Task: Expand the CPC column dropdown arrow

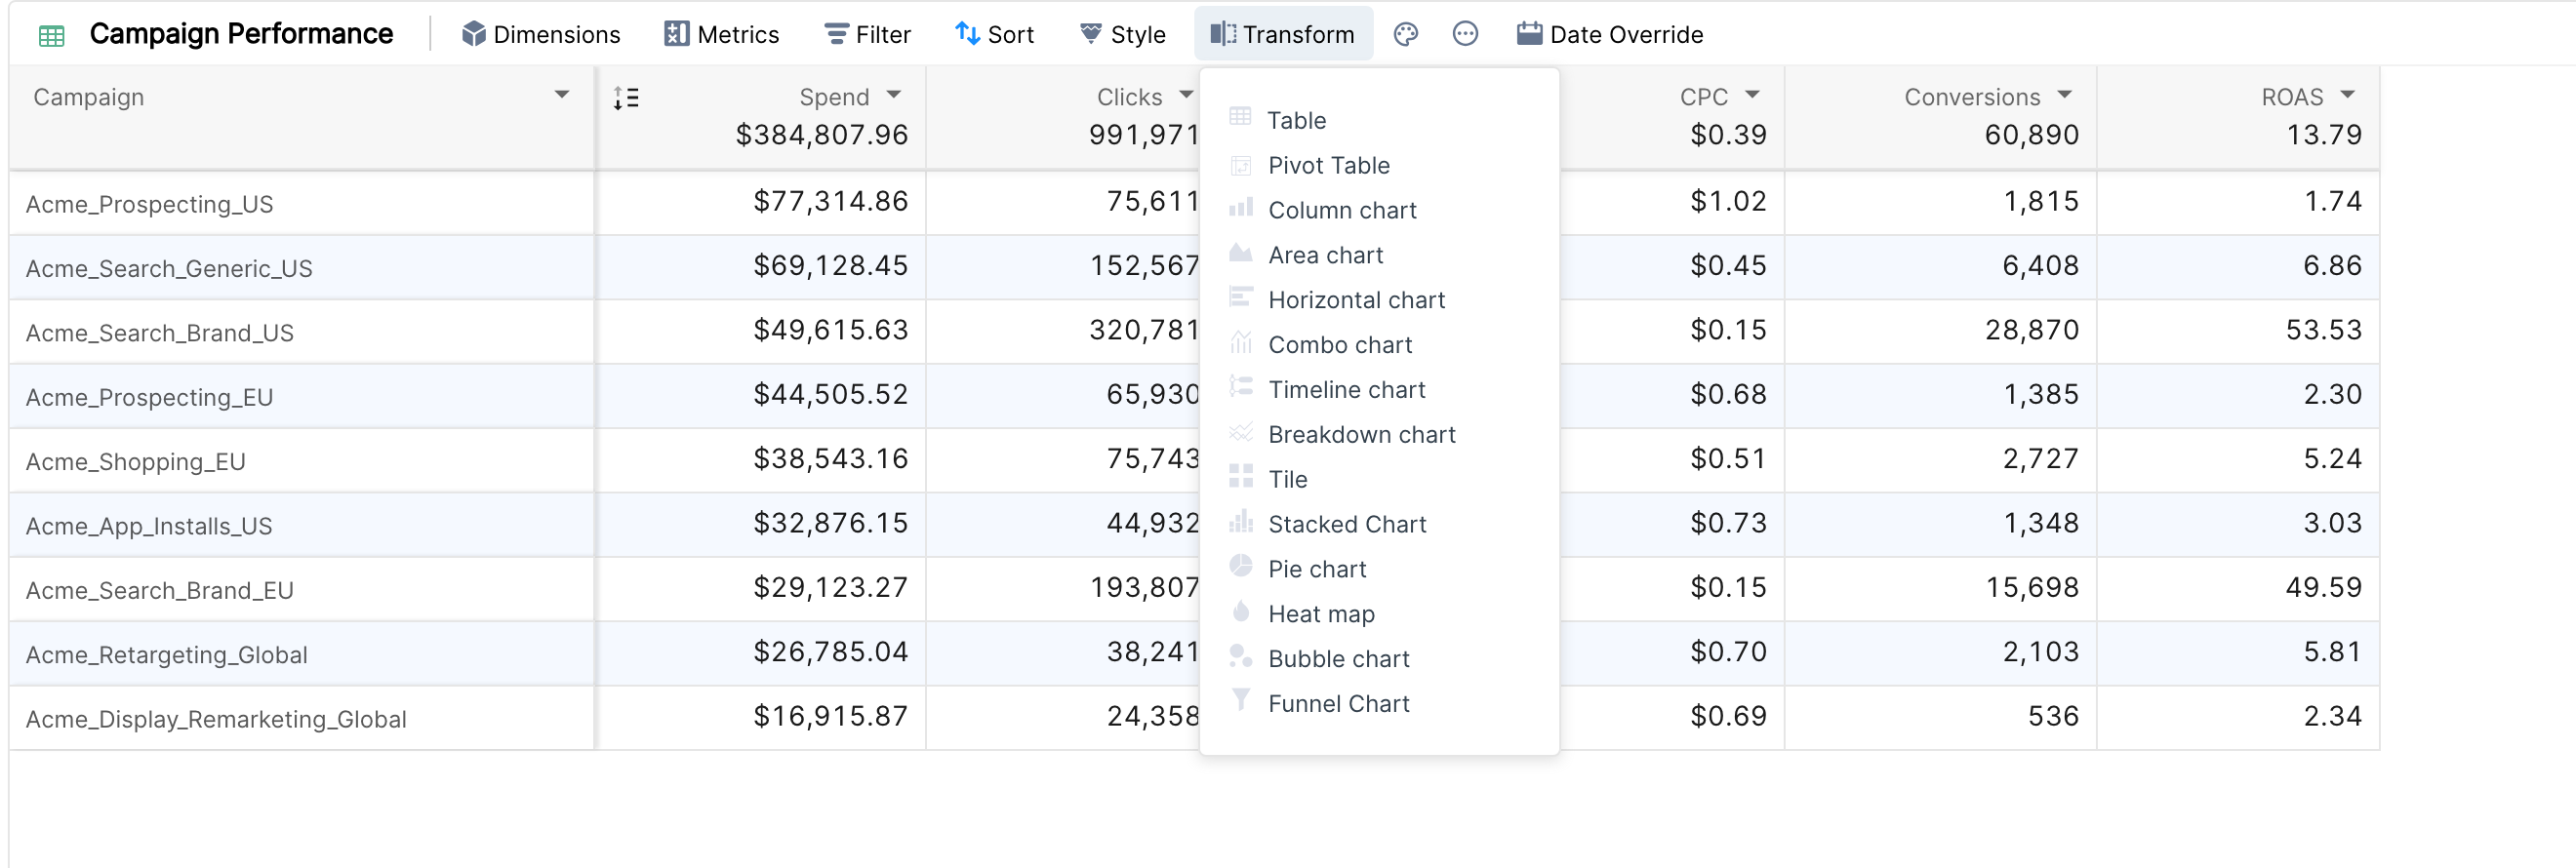Action: click(x=1752, y=95)
